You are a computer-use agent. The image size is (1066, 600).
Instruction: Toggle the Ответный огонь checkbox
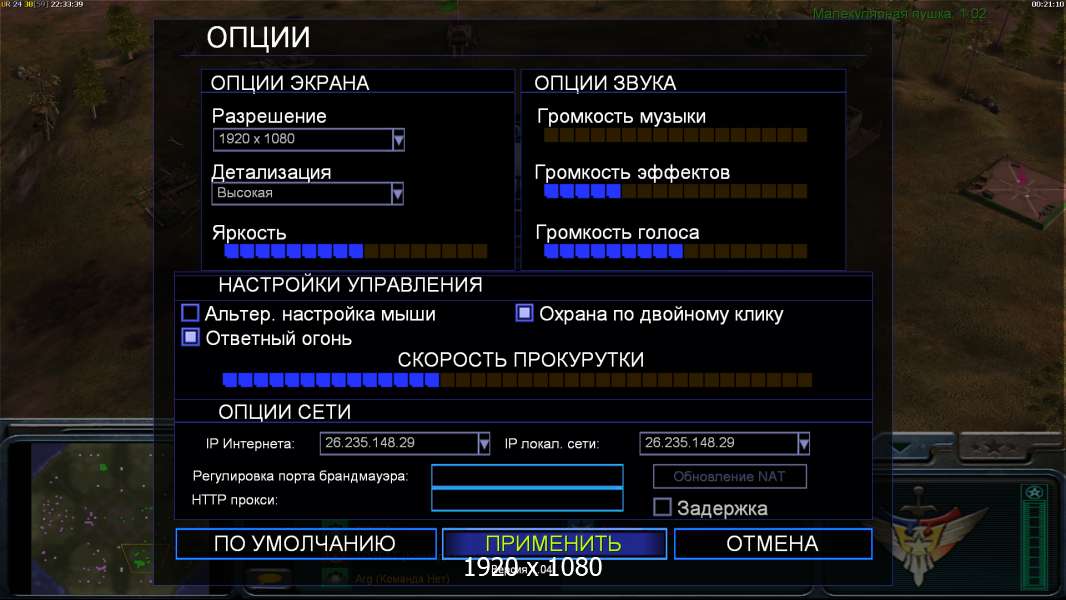point(190,337)
